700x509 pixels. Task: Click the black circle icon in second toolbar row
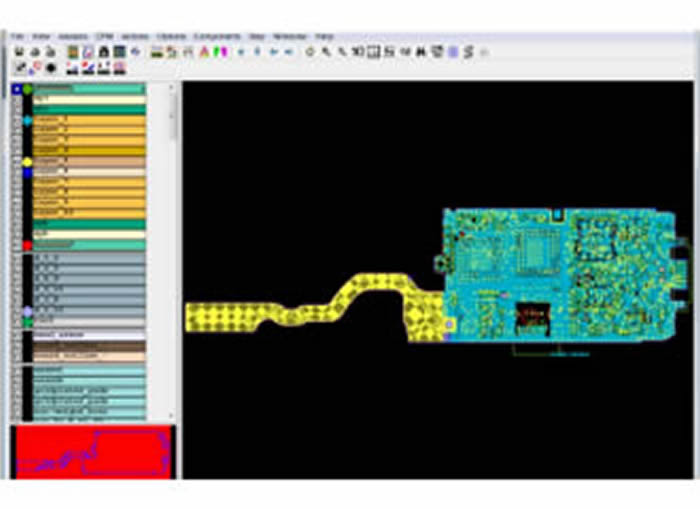[x=50, y=68]
